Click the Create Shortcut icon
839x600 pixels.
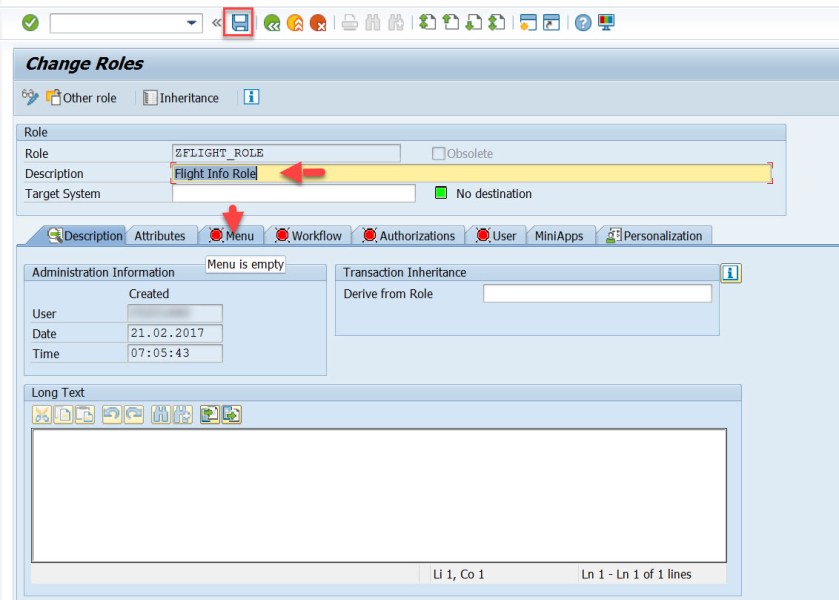tap(551, 22)
